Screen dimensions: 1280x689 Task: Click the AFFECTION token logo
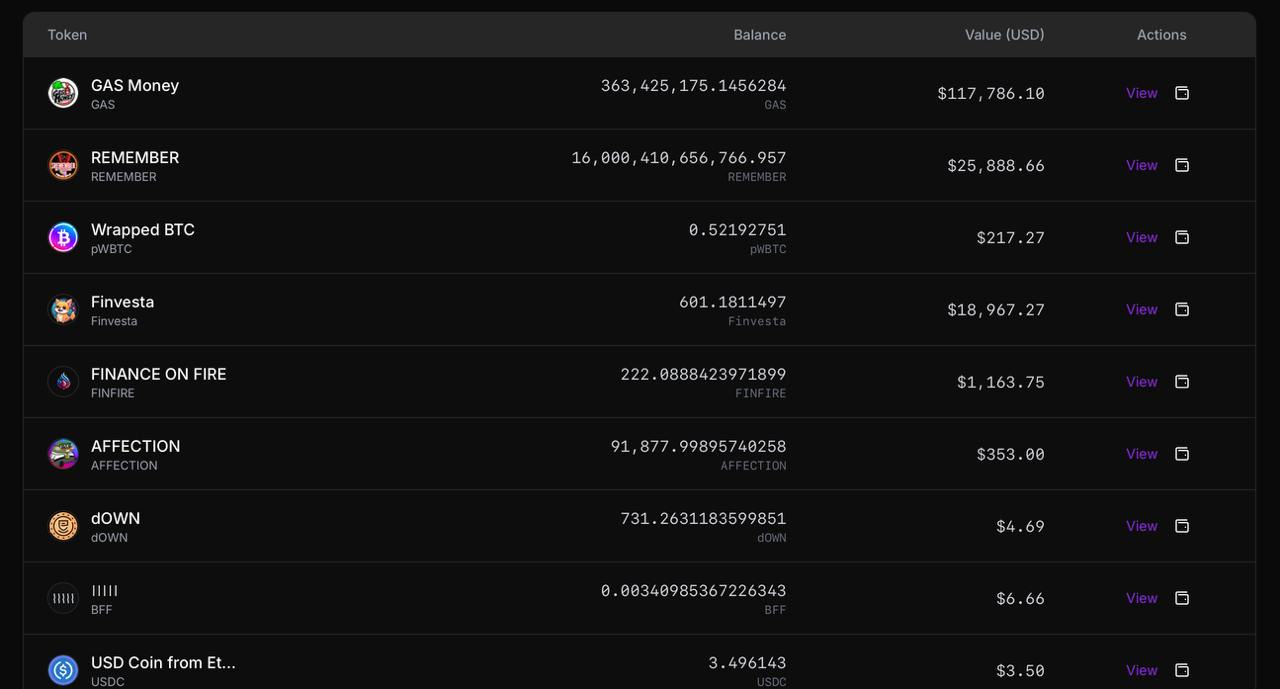(x=63, y=454)
